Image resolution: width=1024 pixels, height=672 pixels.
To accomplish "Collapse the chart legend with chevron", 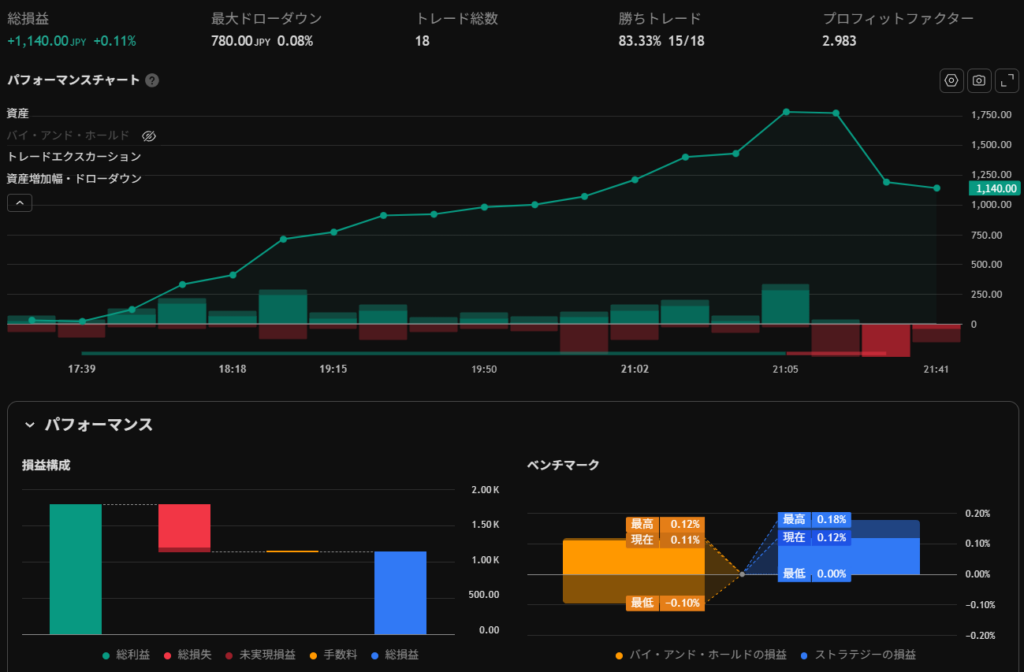I will coord(19,203).
